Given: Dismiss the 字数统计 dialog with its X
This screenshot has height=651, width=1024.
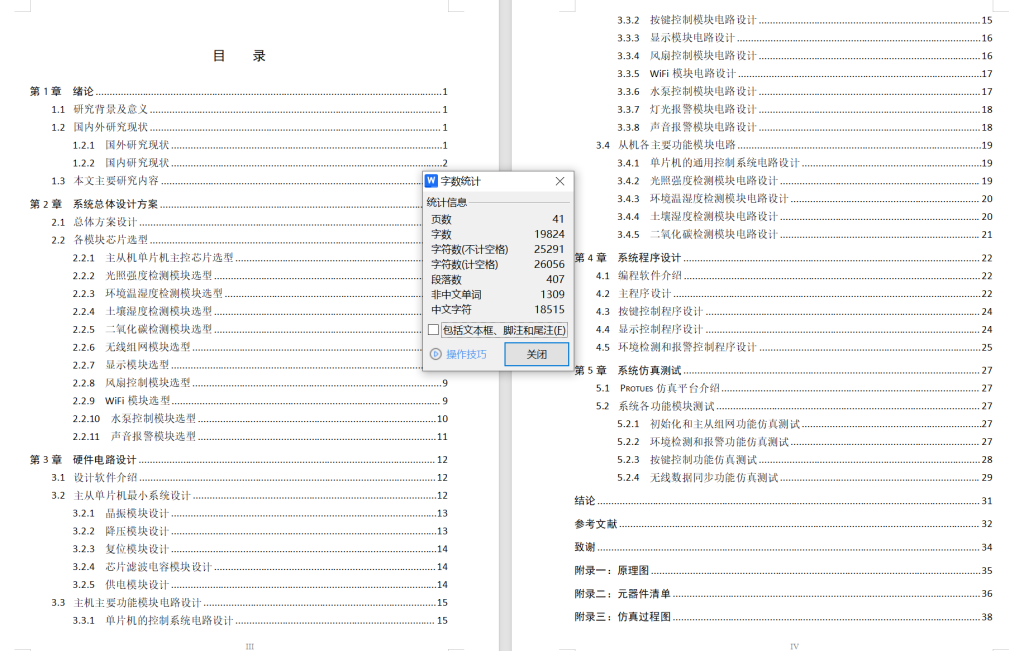Looking at the screenshot, I should pos(559,181).
